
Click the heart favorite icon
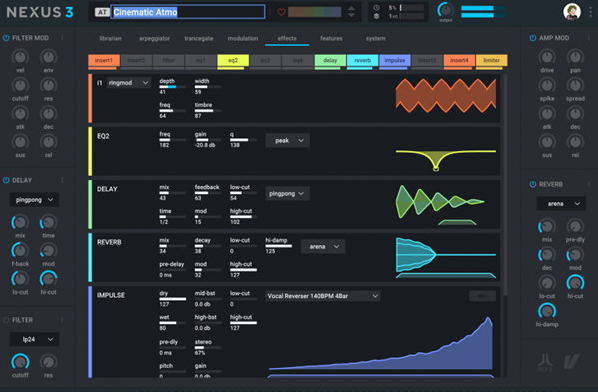click(281, 12)
